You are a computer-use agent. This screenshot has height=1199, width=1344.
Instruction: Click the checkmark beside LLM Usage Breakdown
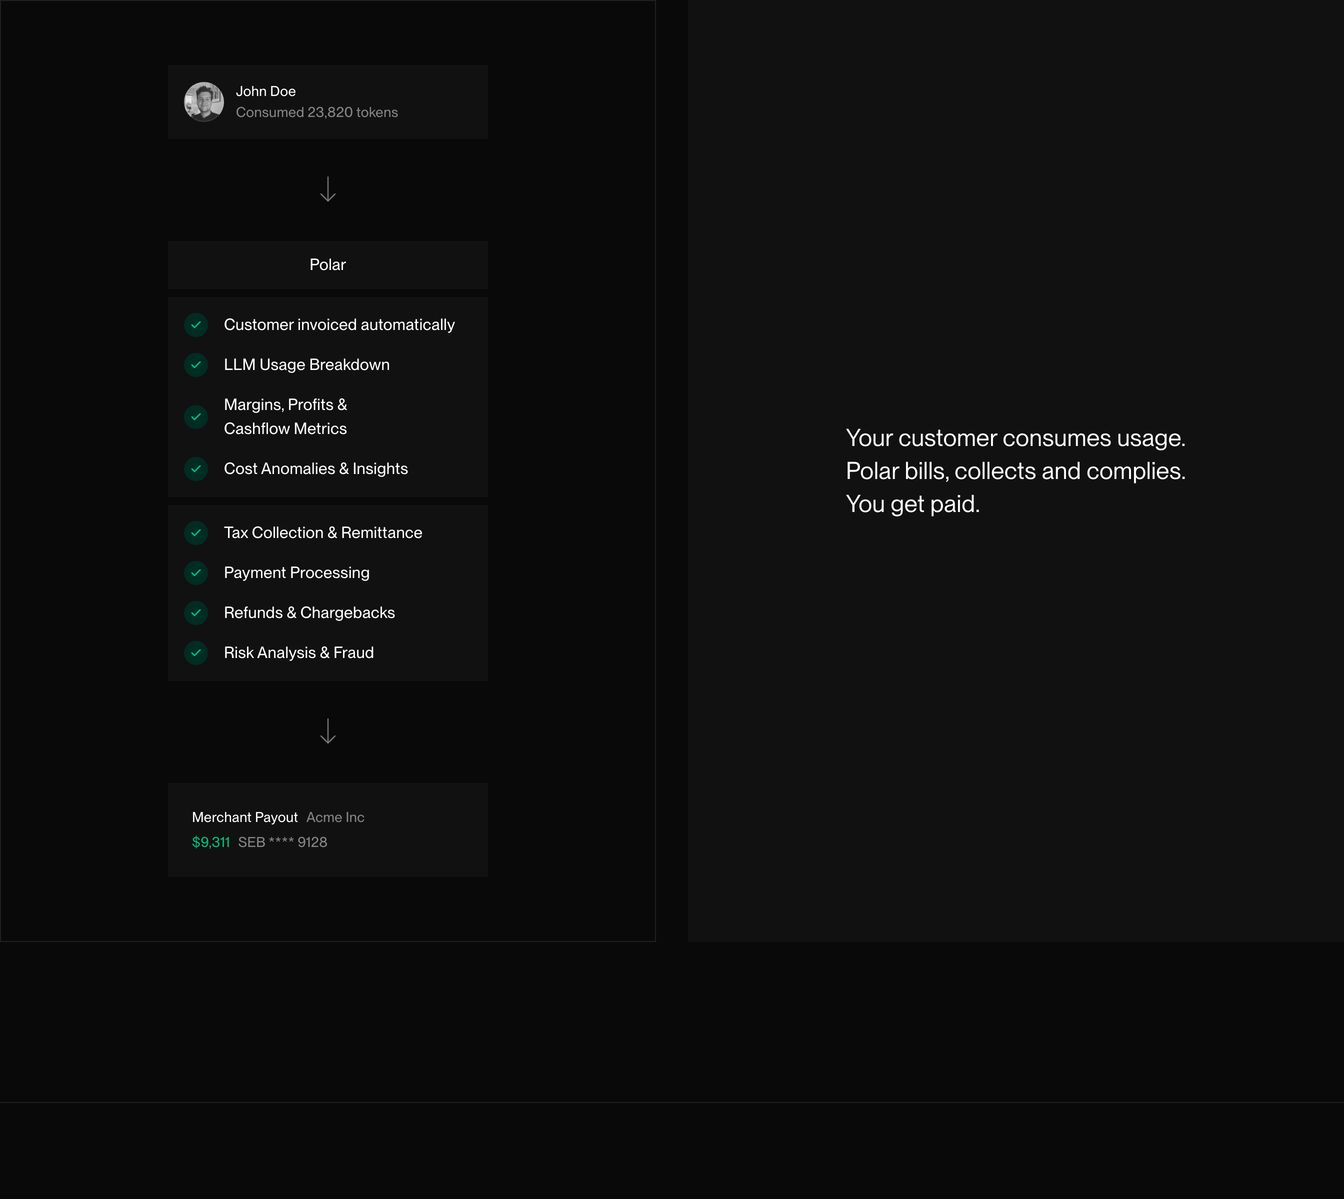pyautogui.click(x=196, y=365)
